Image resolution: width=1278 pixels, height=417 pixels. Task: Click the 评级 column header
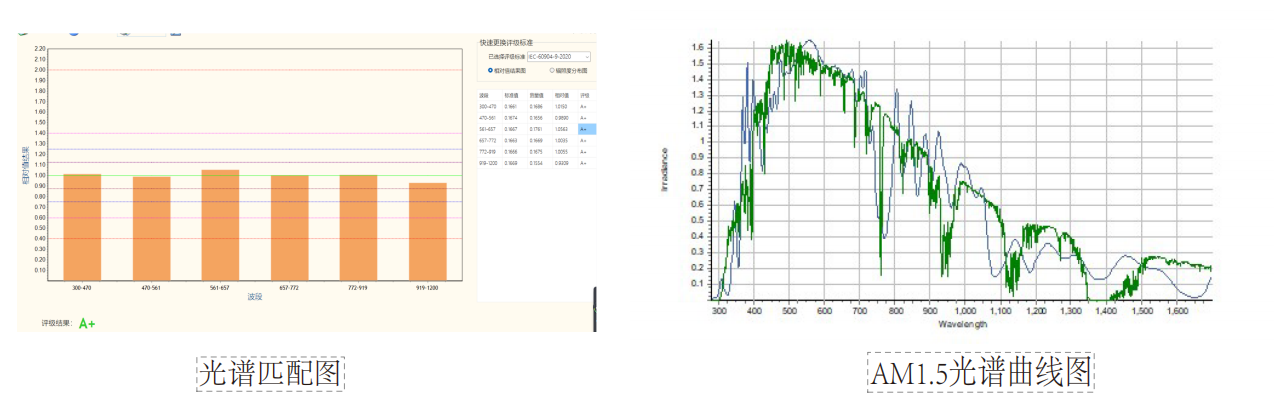coord(585,95)
